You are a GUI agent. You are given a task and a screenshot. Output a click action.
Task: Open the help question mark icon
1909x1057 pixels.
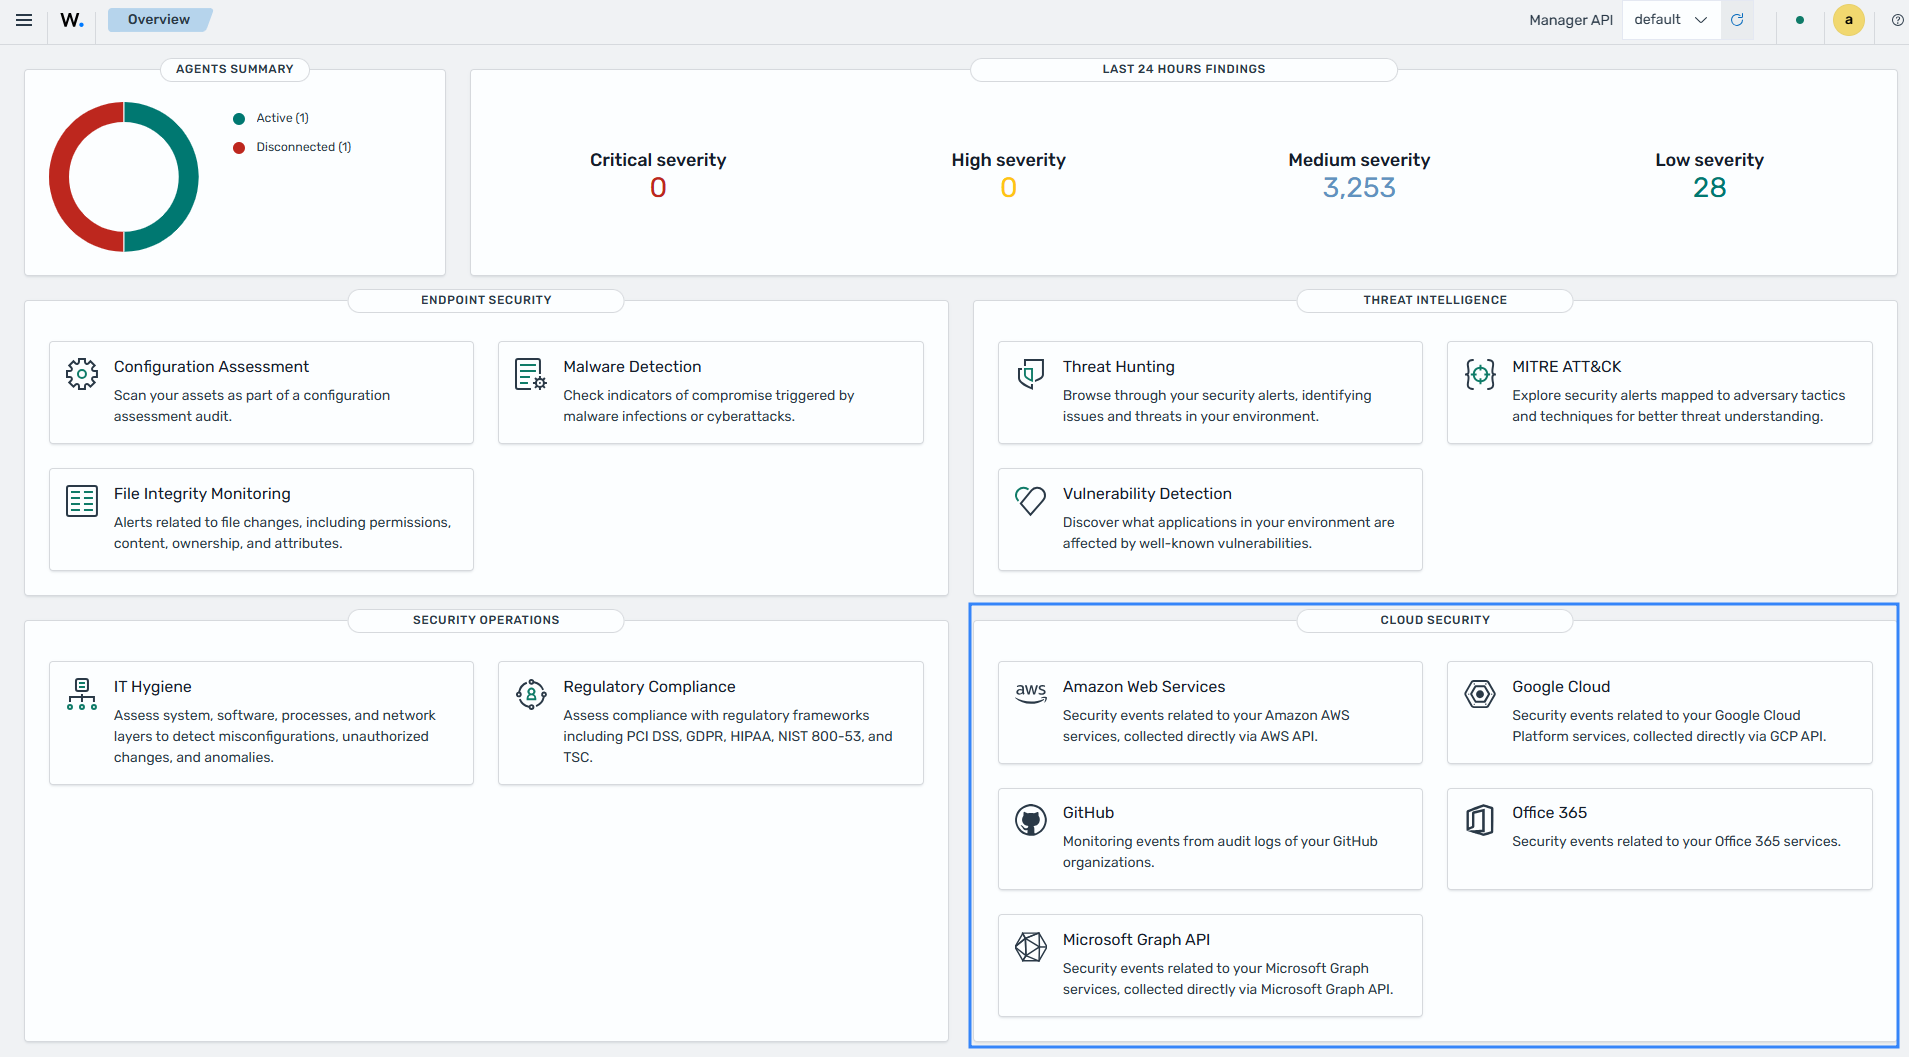click(x=1897, y=20)
